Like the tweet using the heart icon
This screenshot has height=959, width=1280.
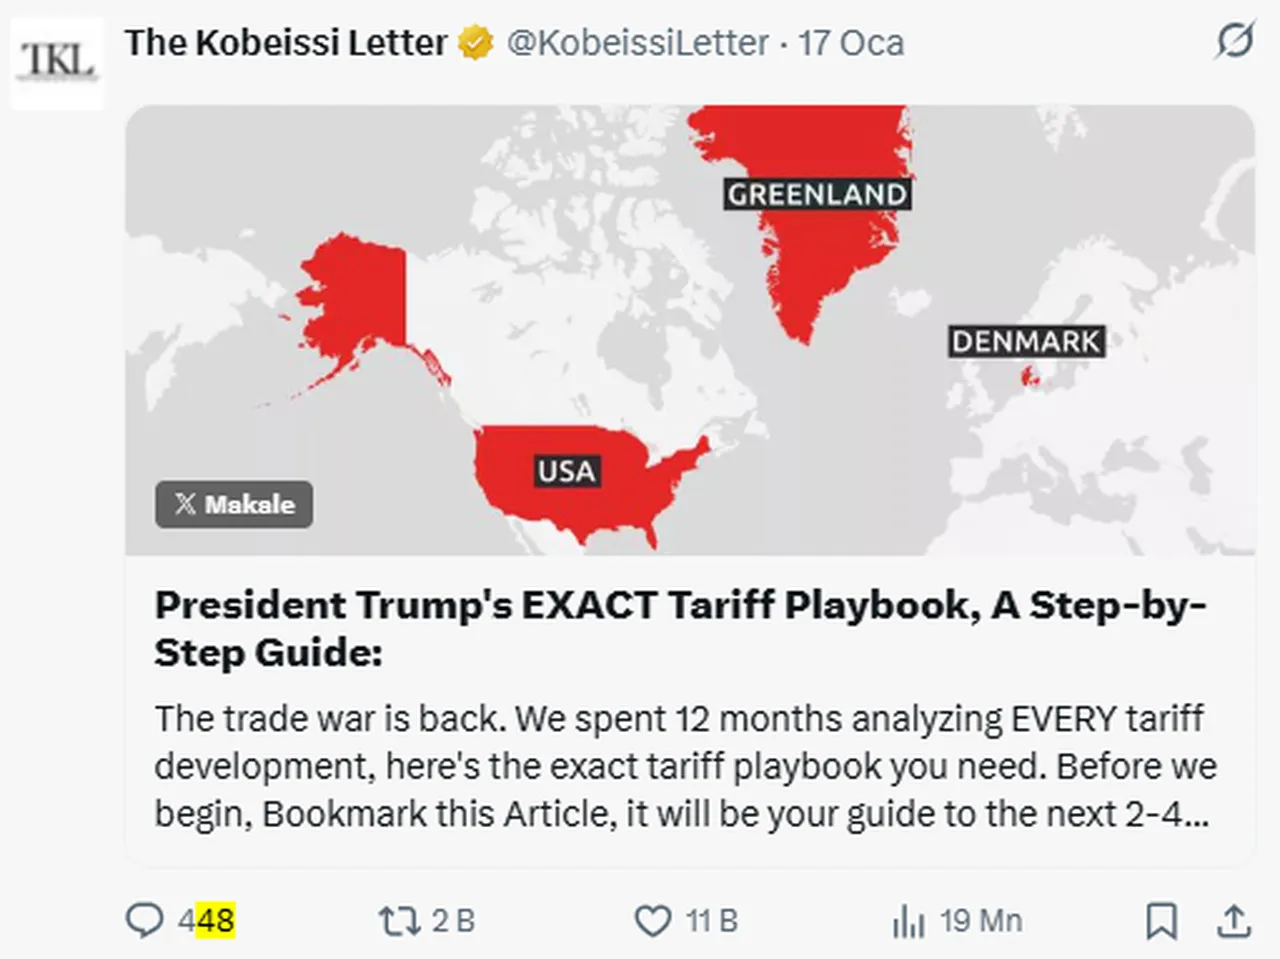653,920
